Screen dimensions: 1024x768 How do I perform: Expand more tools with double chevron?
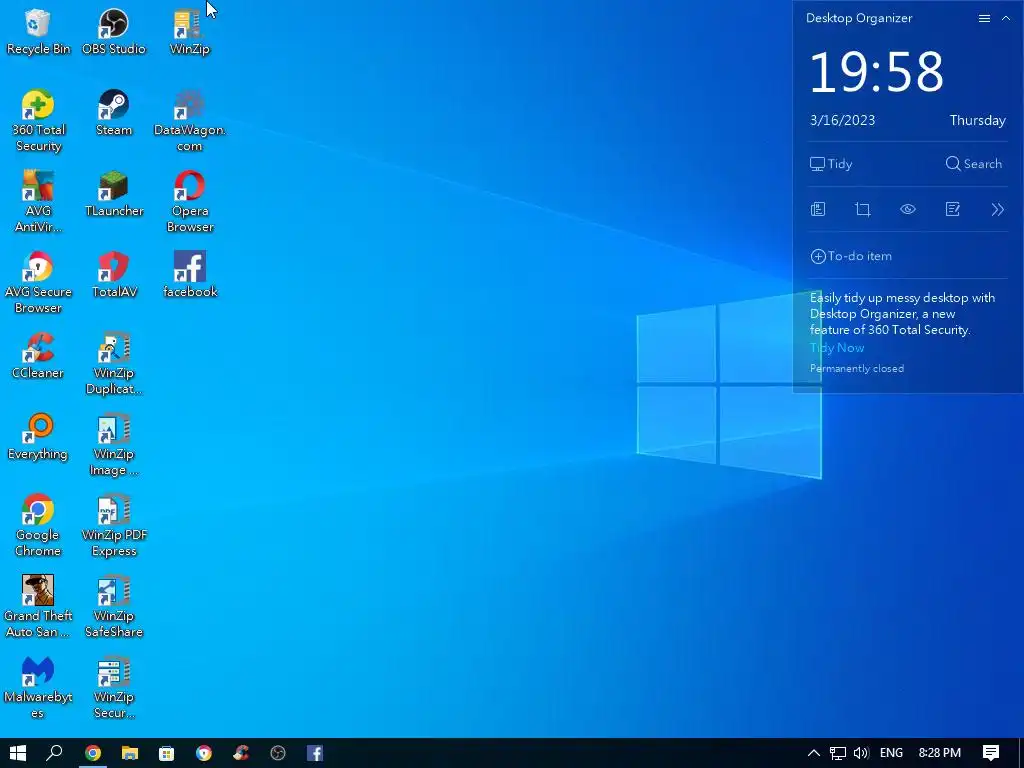997,210
